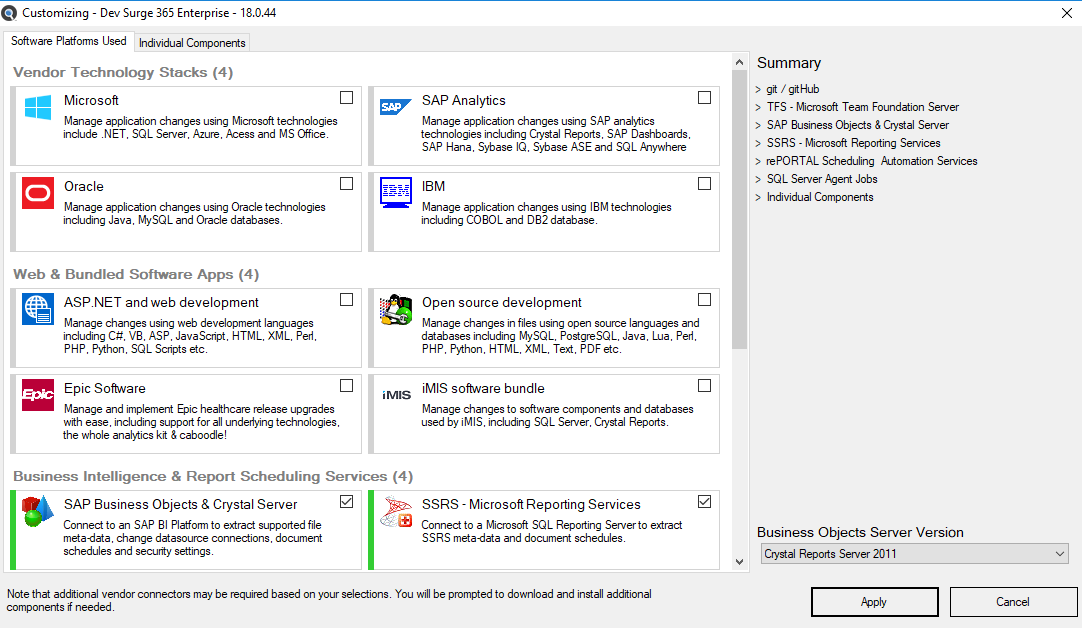
Task: Close the Customizing dialog window
Action: (1066, 13)
